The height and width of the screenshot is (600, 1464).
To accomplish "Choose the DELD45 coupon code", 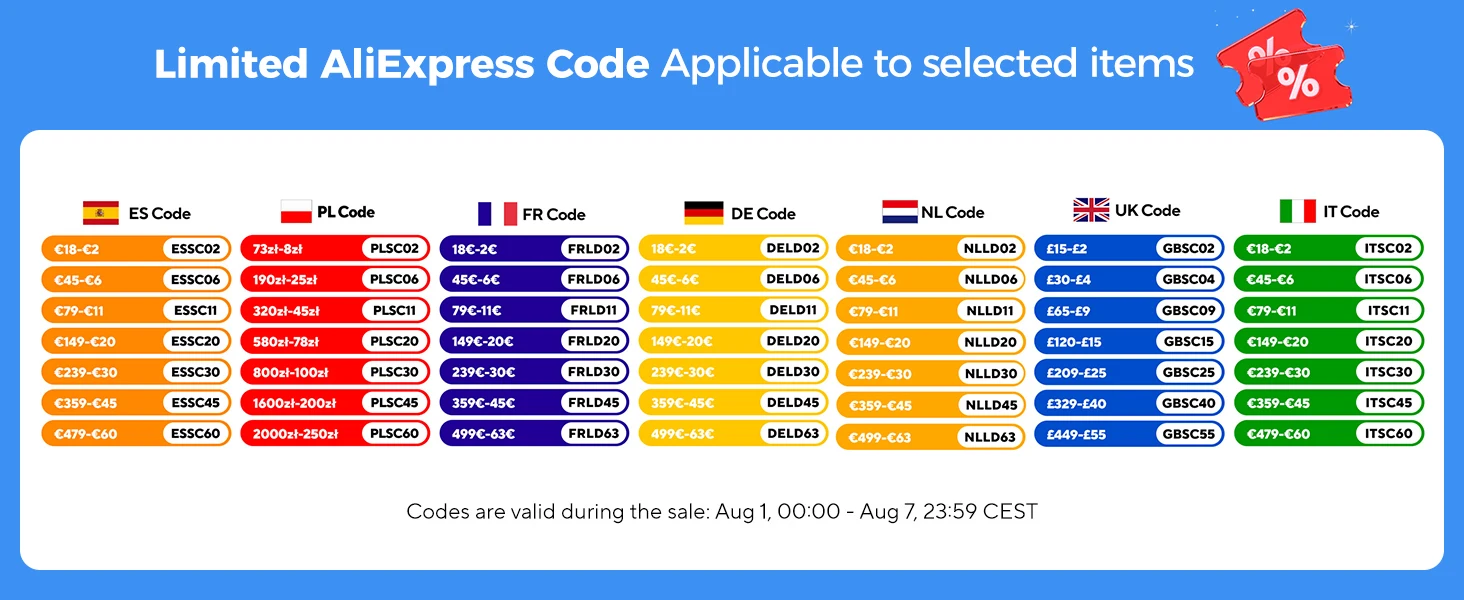I will 792,403.
